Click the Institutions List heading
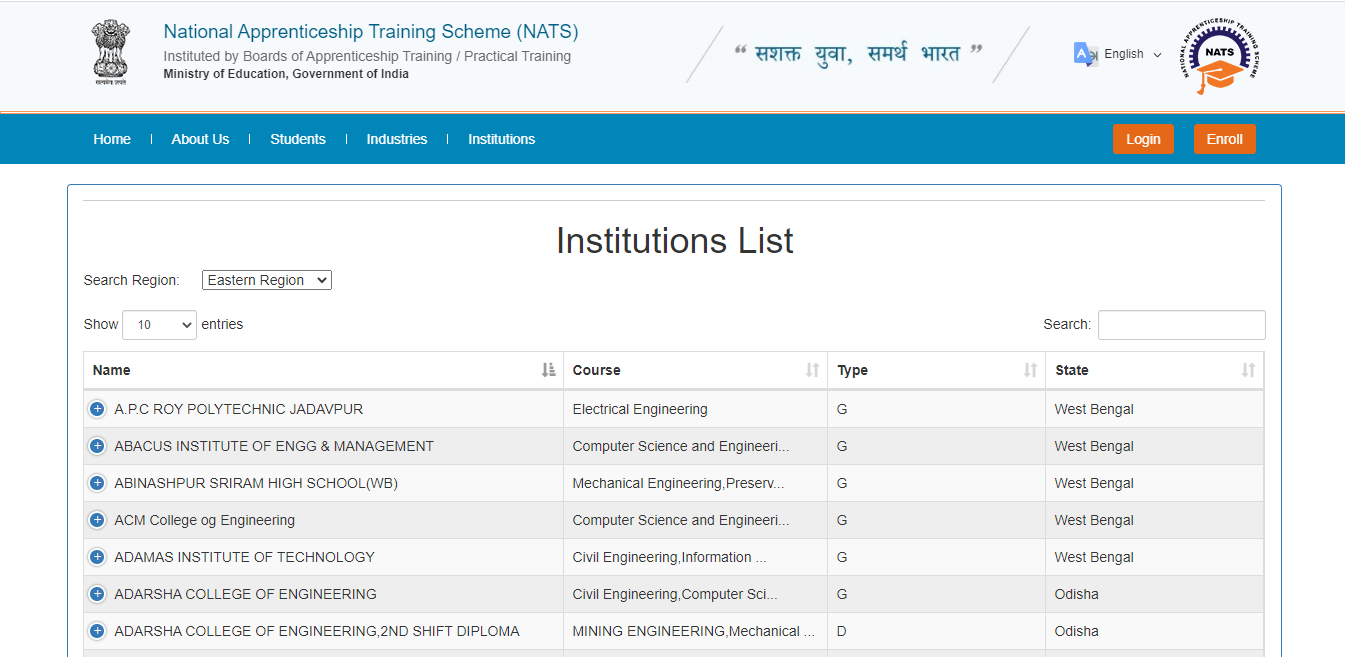 675,241
